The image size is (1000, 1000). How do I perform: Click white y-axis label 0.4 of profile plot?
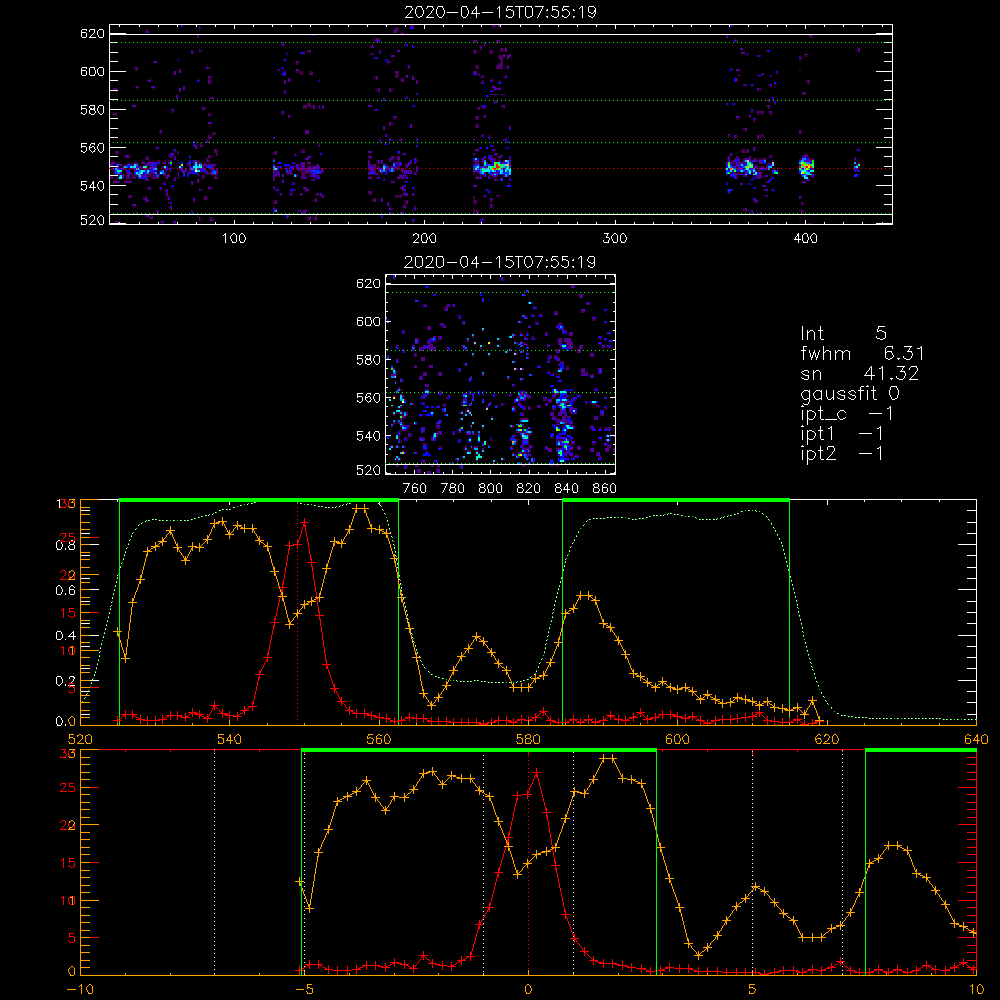pyautogui.click(x=65, y=635)
